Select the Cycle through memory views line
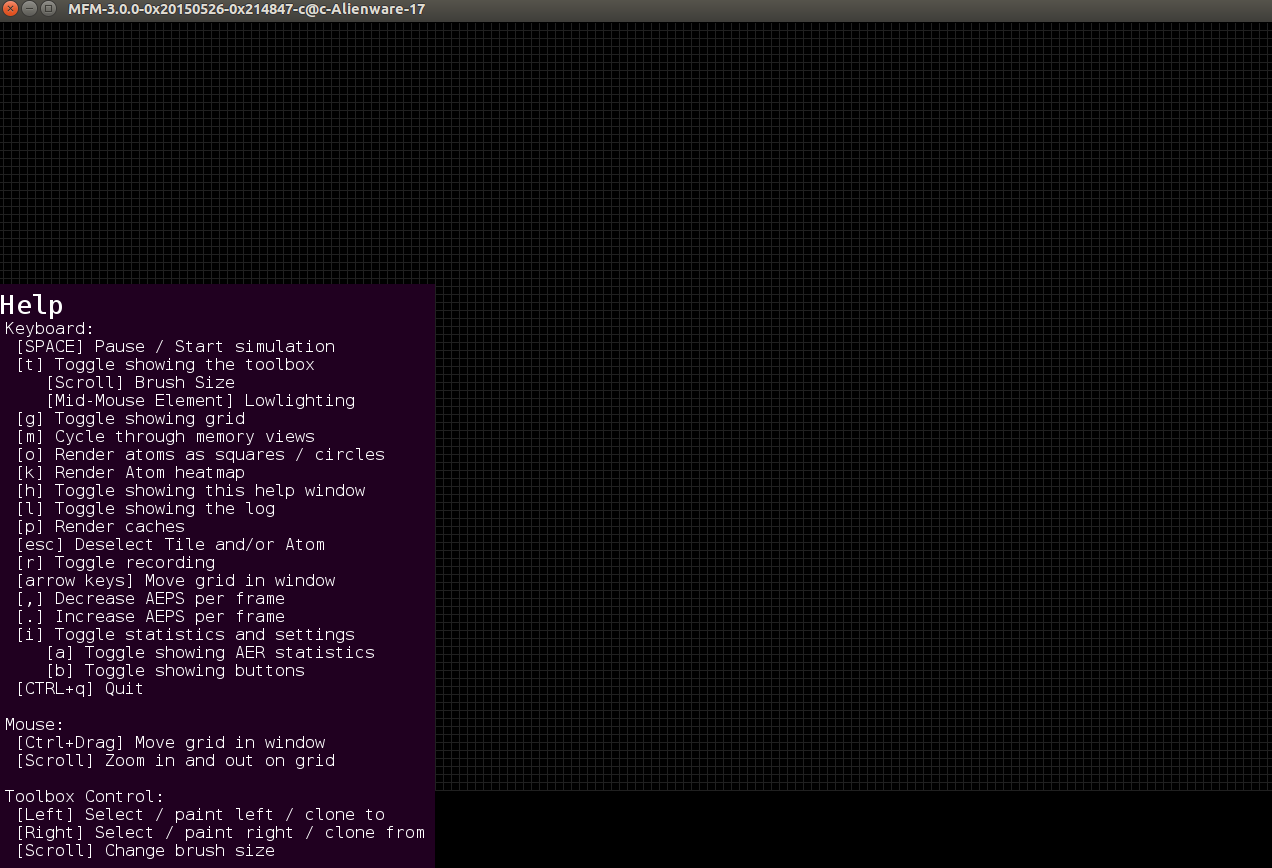Screen dimensions: 1272x868 (165, 437)
